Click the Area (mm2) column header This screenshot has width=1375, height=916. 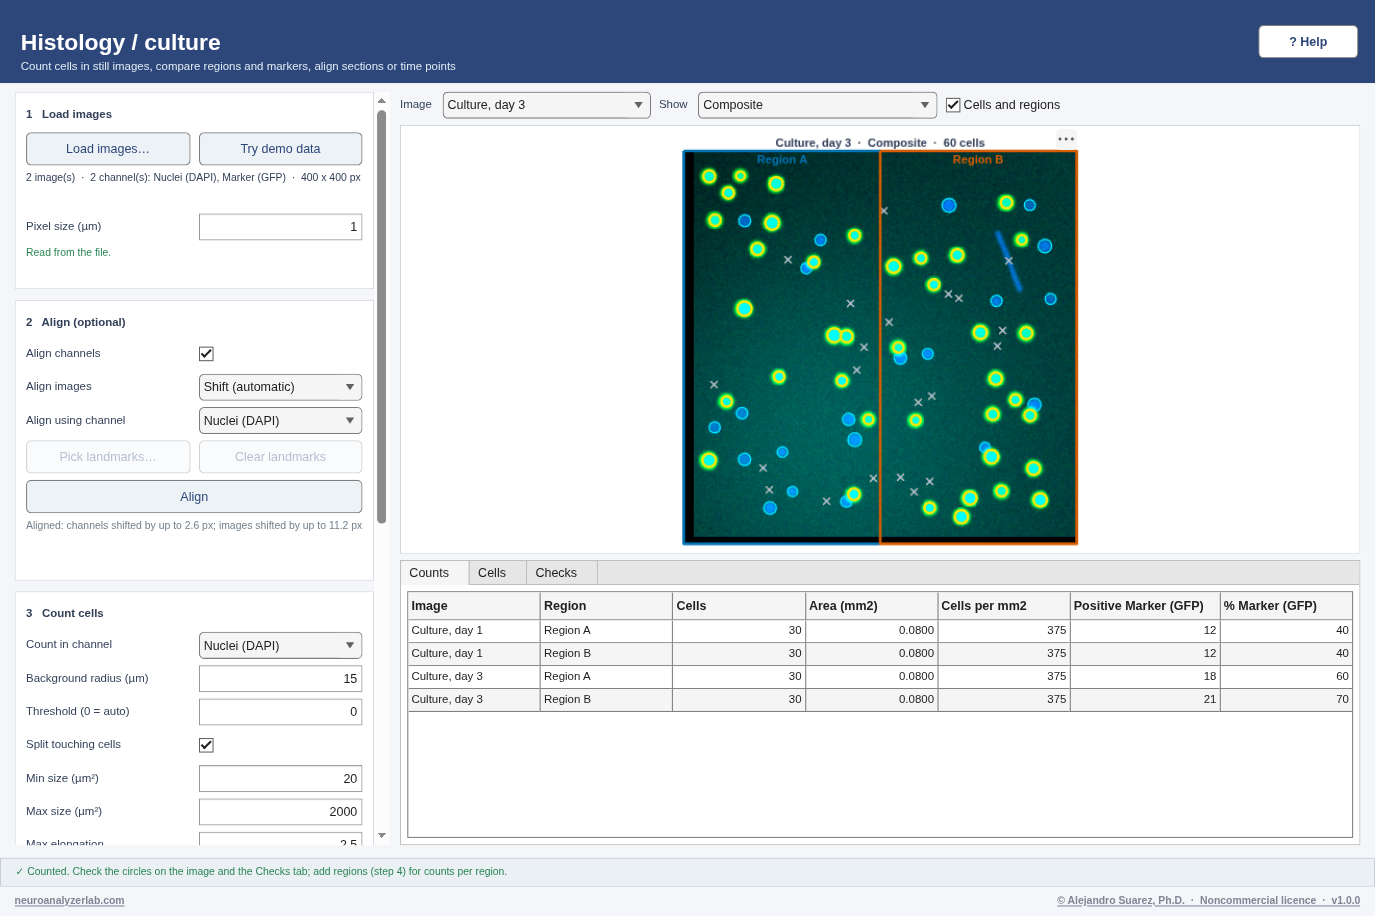[x=871, y=606]
